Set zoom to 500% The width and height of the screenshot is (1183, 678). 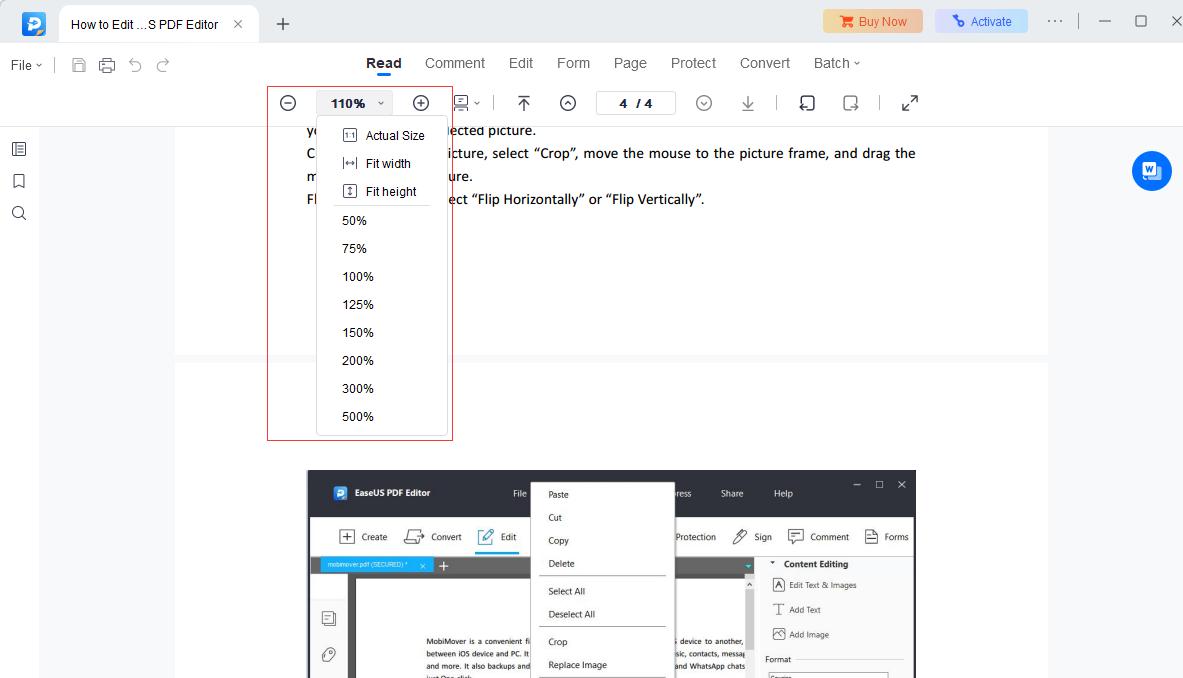pos(383,416)
